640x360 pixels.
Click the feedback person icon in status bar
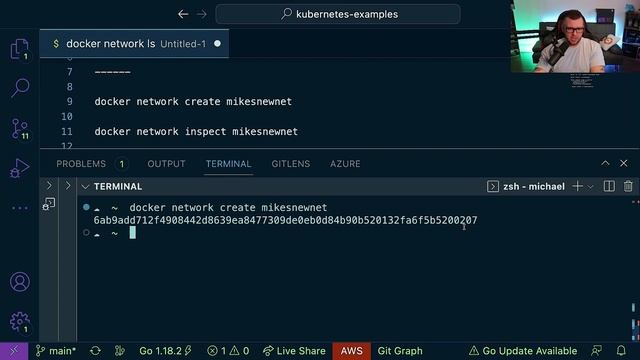coord(597,351)
